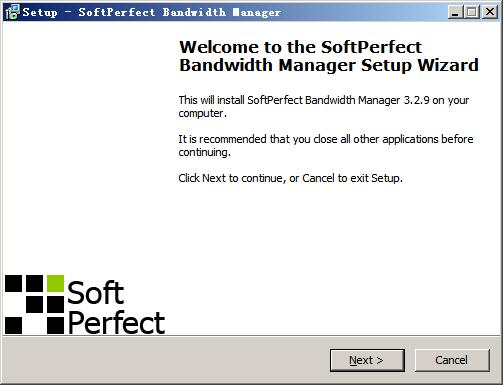Abort installation via the Cancel button

point(452,360)
